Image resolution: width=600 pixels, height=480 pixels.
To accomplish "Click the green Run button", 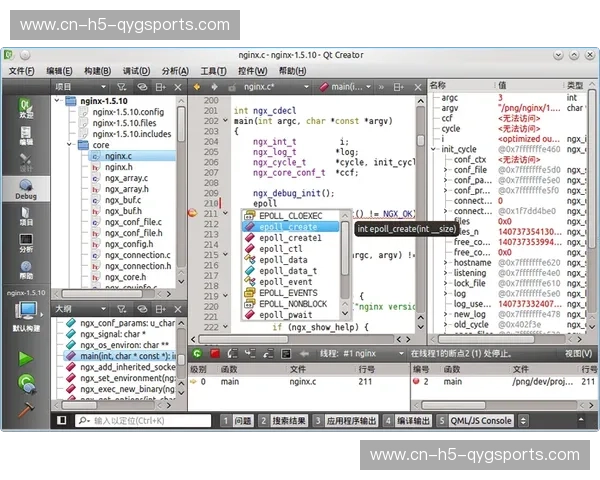I will (x=26, y=358).
